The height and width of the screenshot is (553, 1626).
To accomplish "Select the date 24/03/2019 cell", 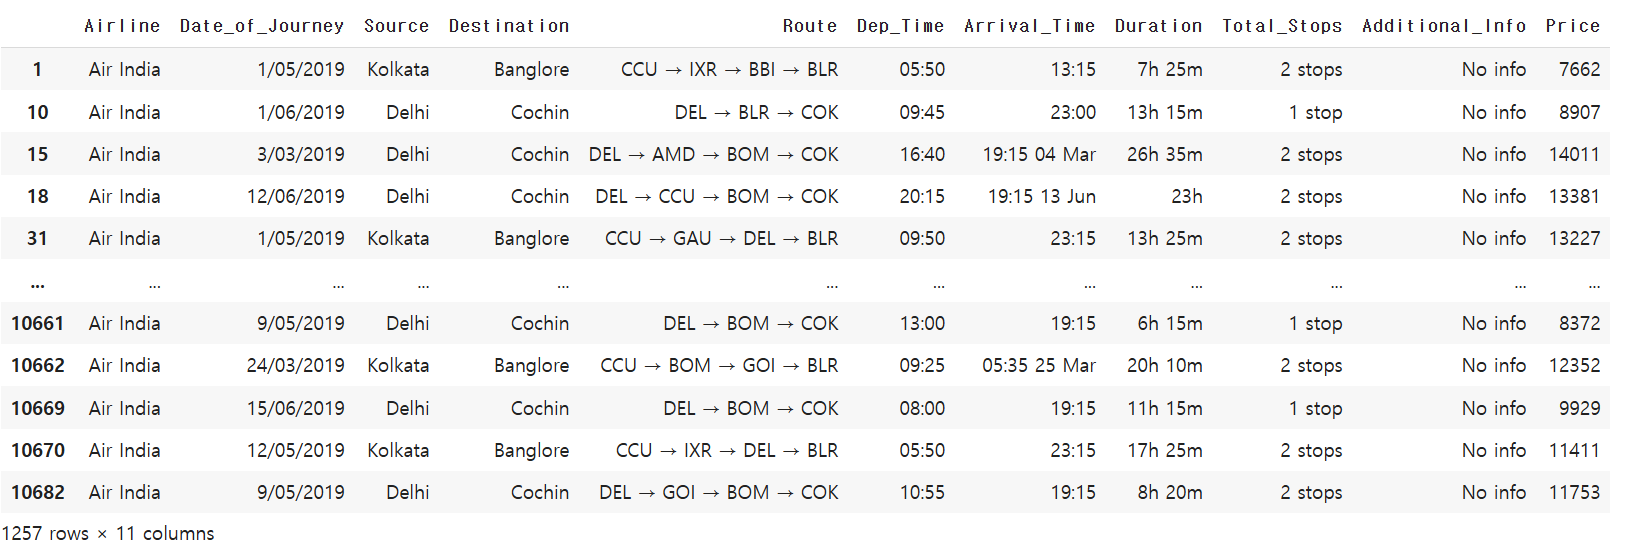I will 295,366.
